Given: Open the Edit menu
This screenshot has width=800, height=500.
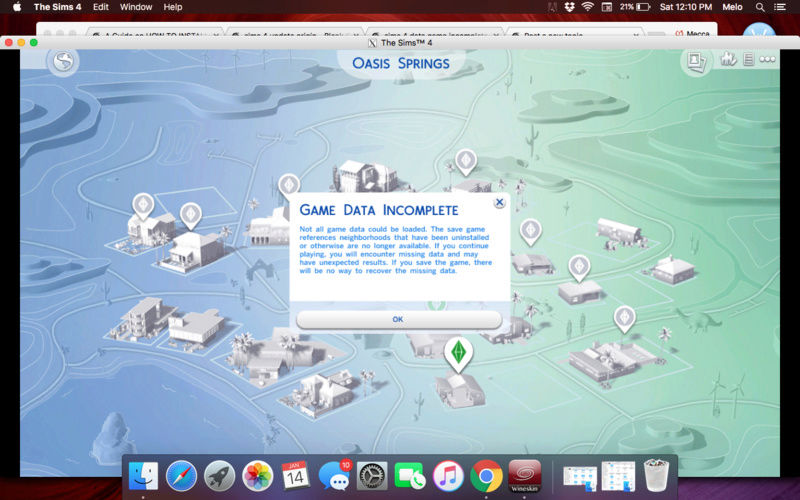Looking at the screenshot, I should 101,7.
